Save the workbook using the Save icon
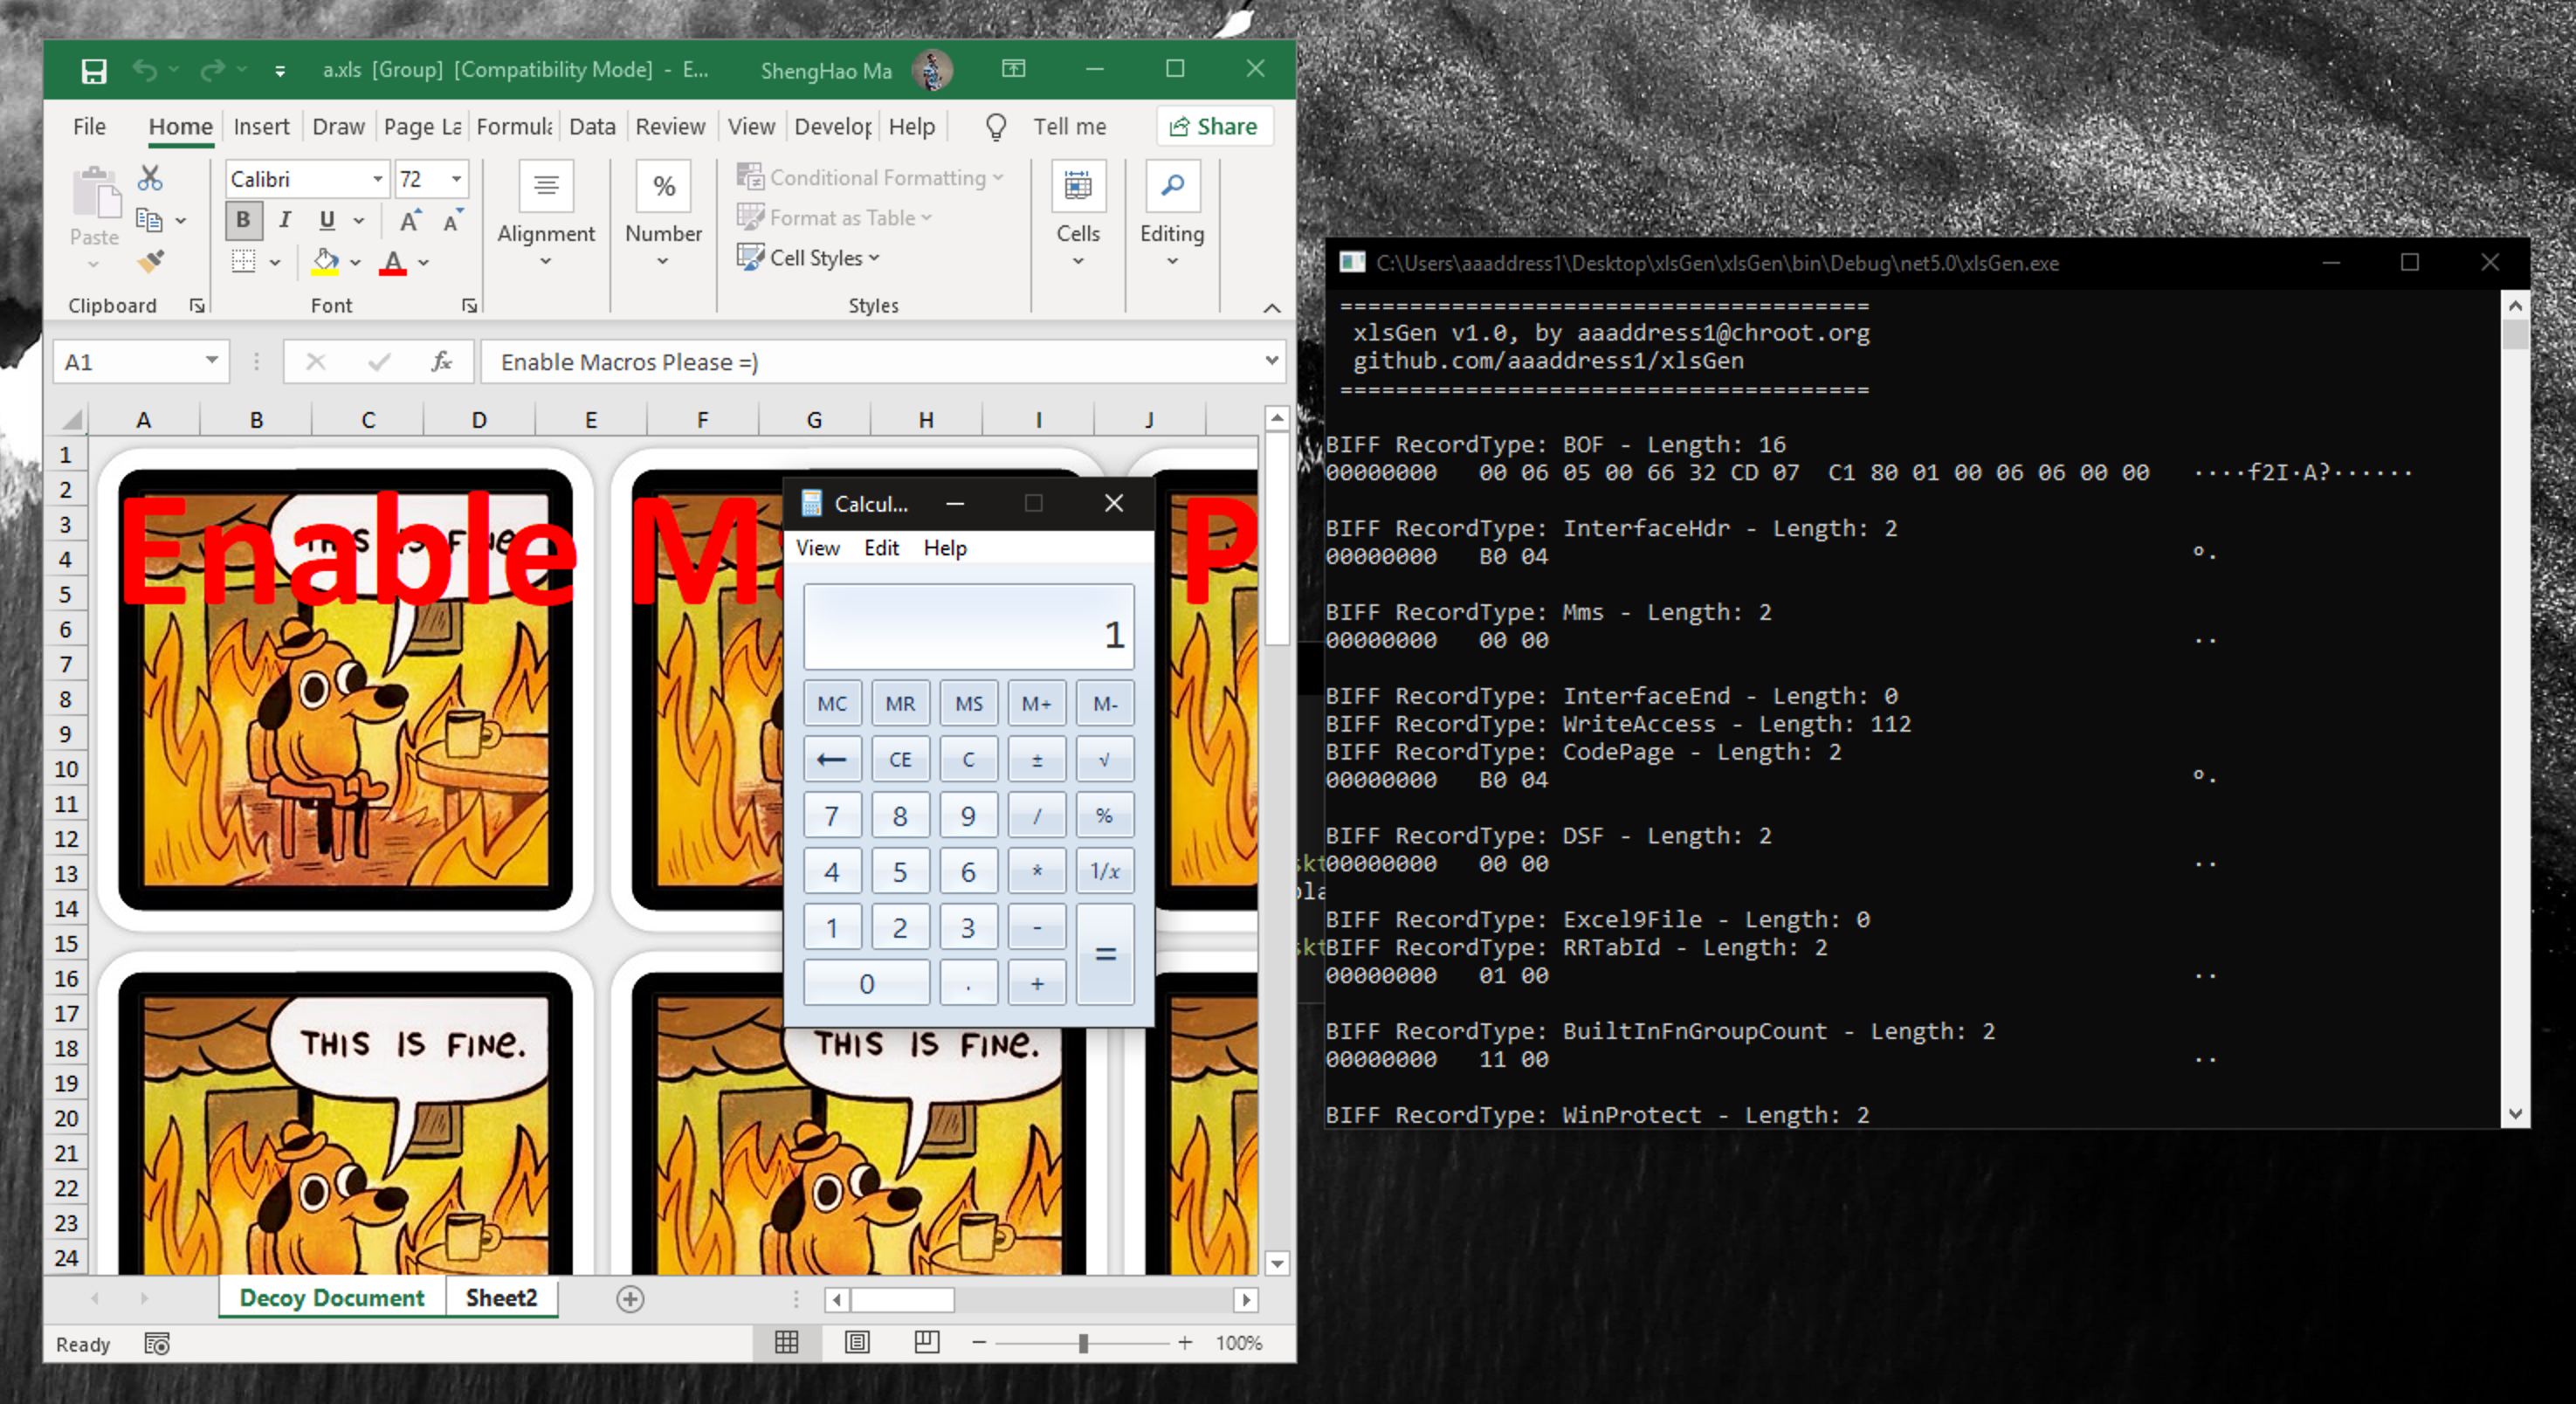The width and height of the screenshot is (2576, 1404). point(94,71)
